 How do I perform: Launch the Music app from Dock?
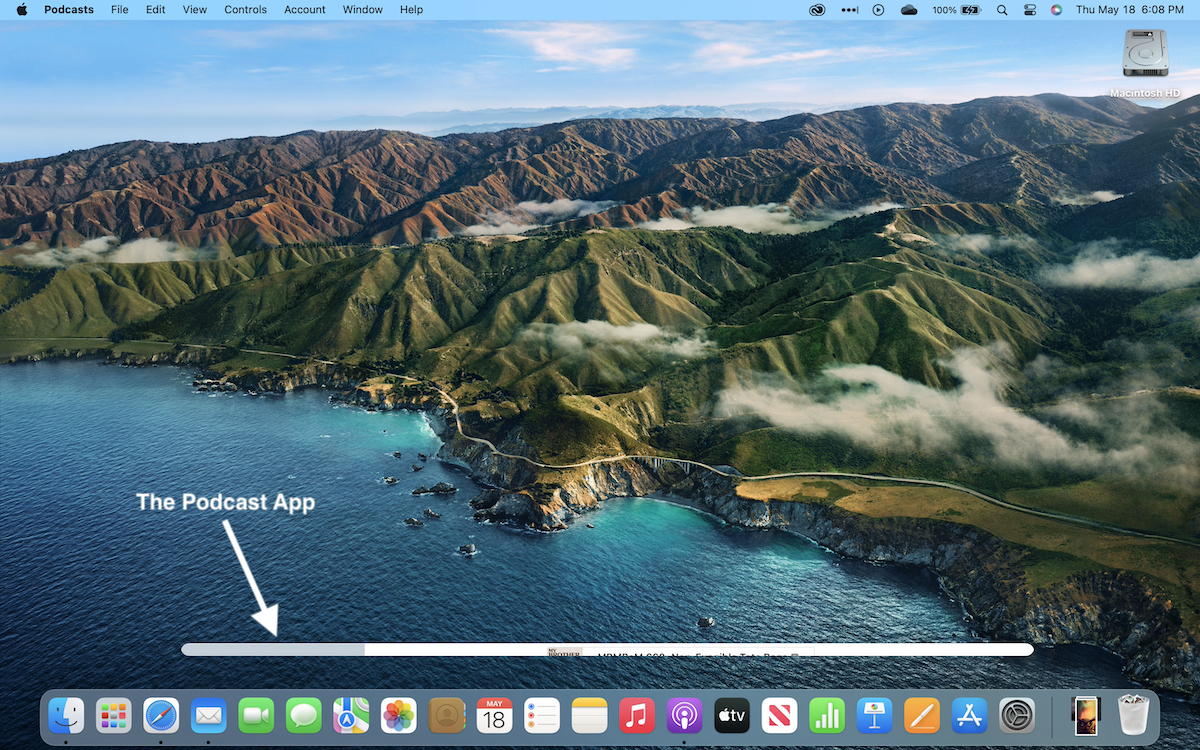(637, 716)
